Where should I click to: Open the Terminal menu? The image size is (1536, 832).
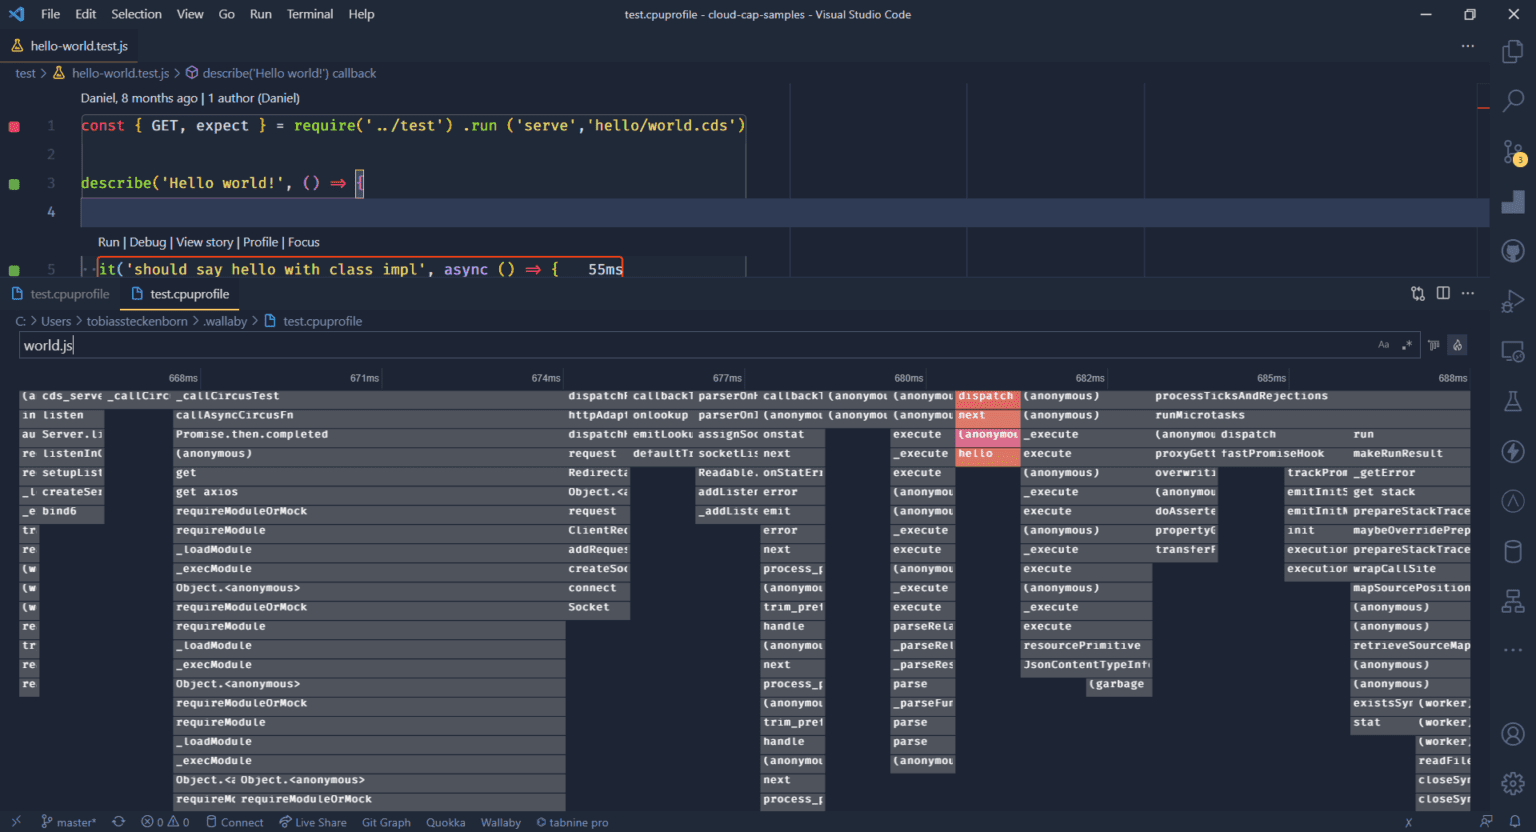point(310,14)
